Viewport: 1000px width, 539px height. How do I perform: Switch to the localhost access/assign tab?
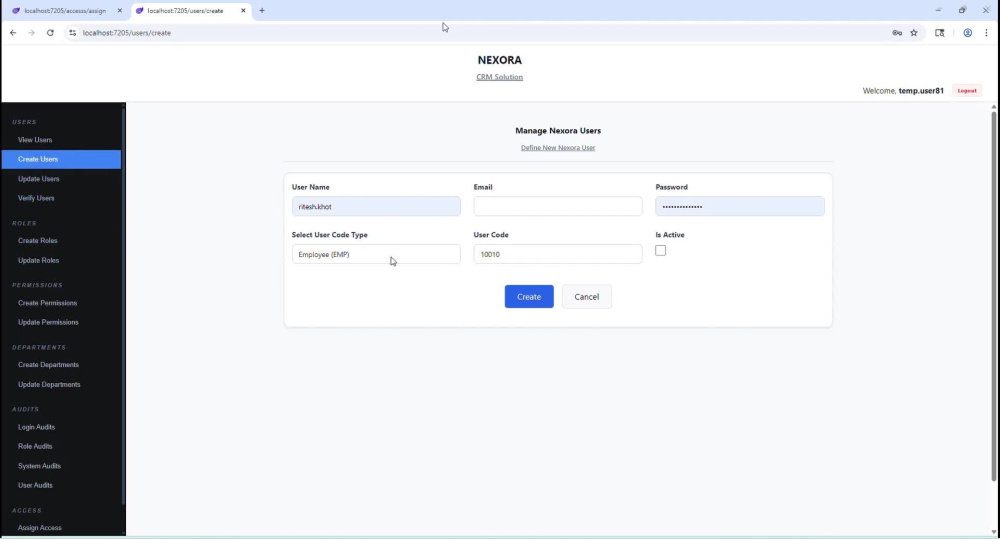pos(64,10)
